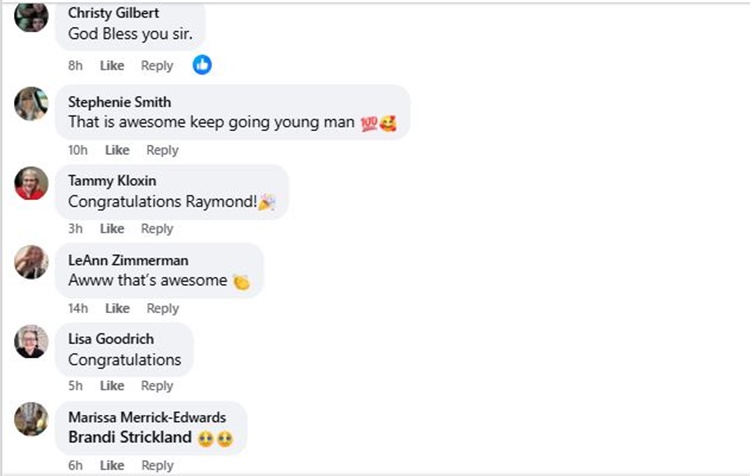Click the 10h timestamp on Stephenie's comment
750x476 pixels.
(x=78, y=150)
